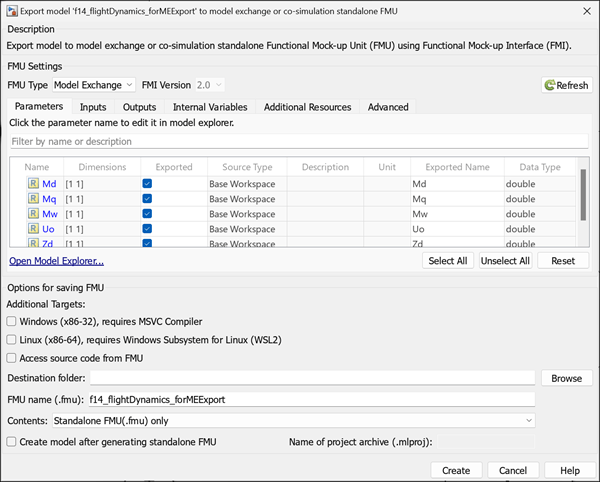
Task: Open the FMU Type dropdown
Action: click(92, 85)
